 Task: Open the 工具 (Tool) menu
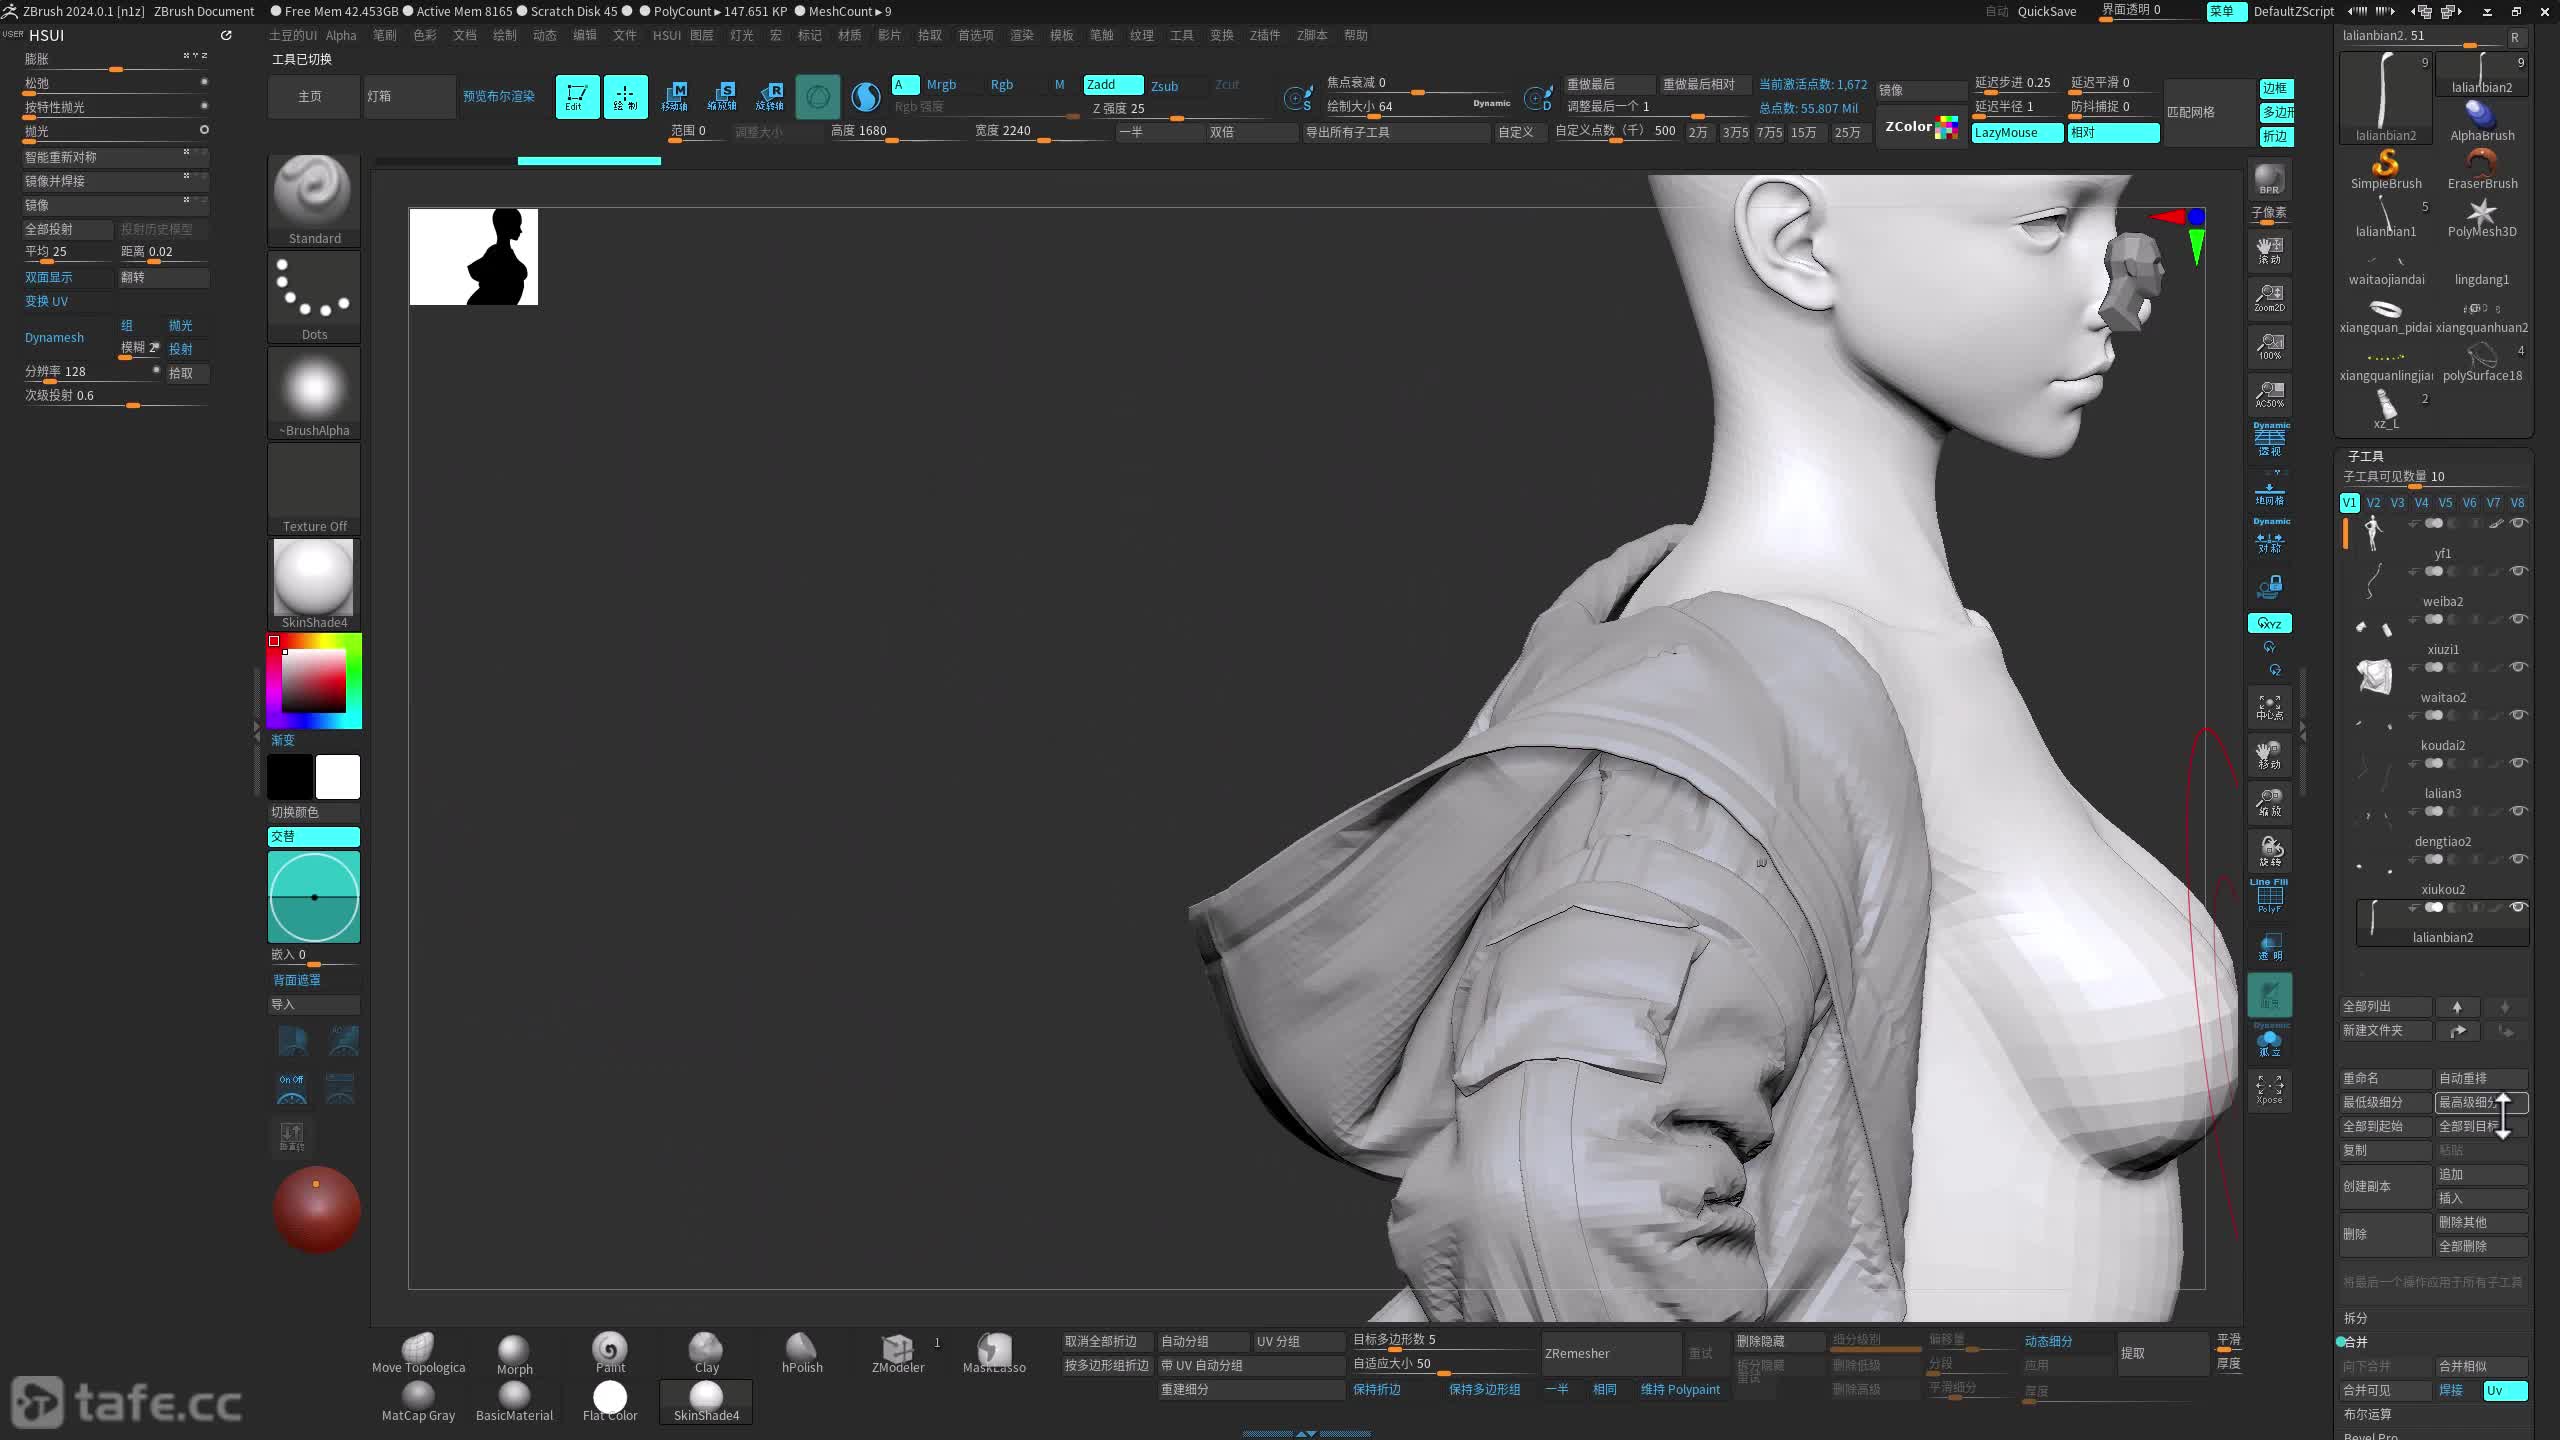pyautogui.click(x=1182, y=35)
